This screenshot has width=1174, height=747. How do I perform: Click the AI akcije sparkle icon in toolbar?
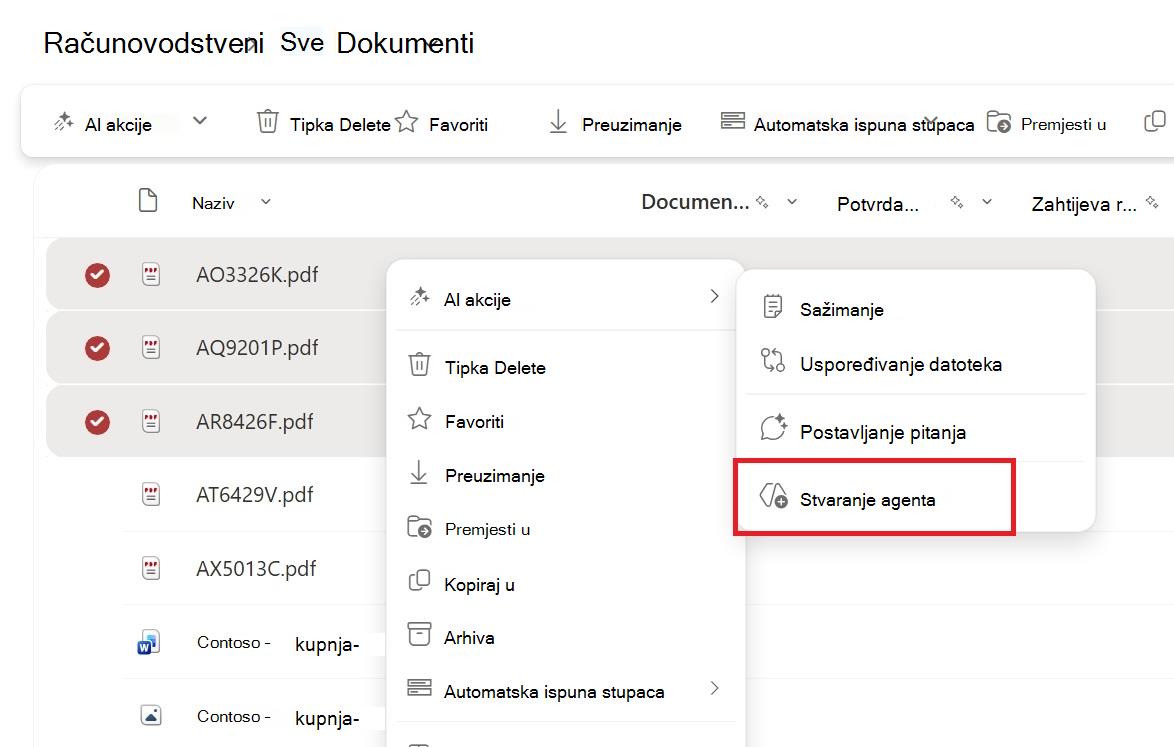[x=64, y=121]
